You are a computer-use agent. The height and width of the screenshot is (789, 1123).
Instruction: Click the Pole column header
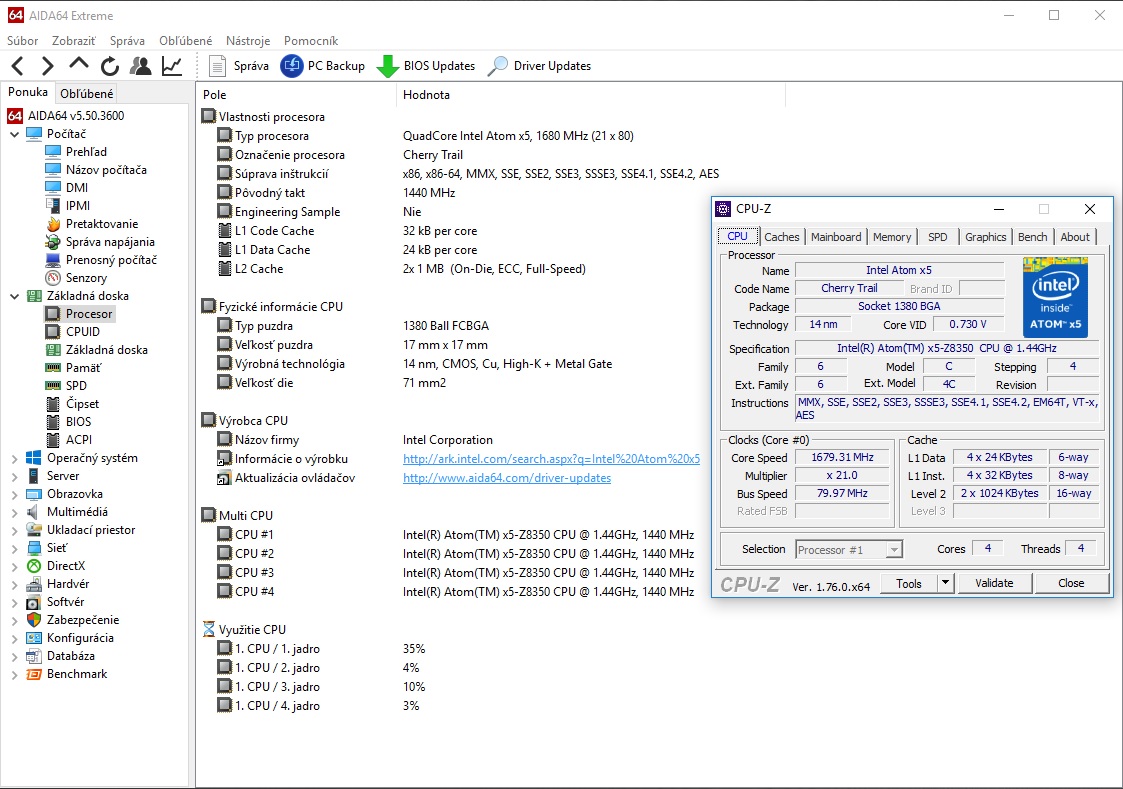tap(296, 95)
